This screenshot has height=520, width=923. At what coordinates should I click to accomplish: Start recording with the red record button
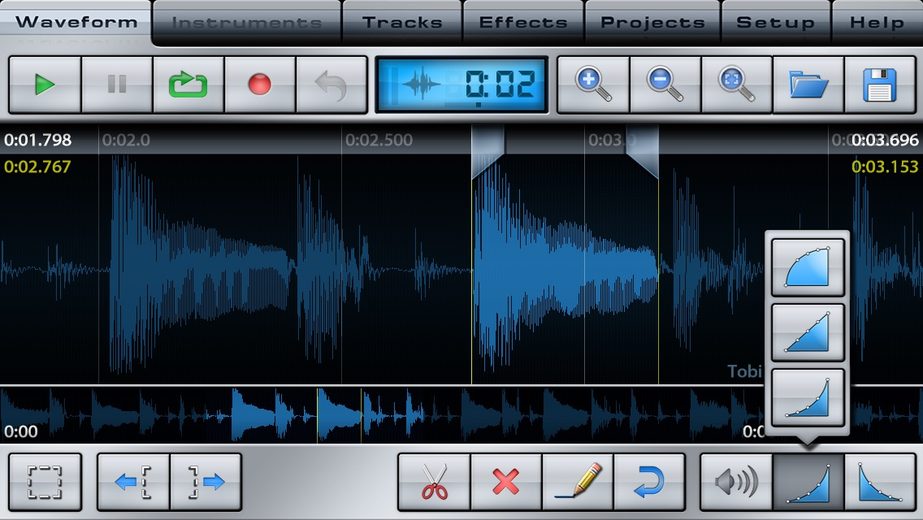[x=260, y=85]
